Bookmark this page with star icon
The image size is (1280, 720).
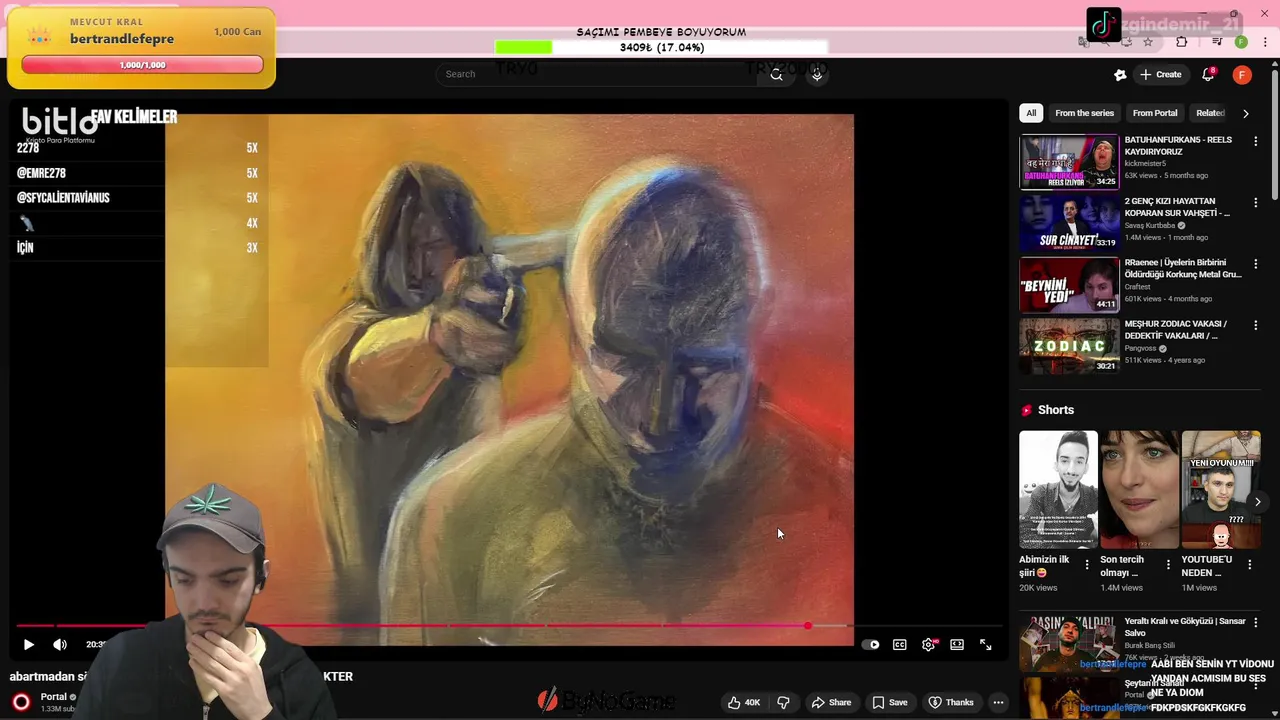[x=1148, y=42]
